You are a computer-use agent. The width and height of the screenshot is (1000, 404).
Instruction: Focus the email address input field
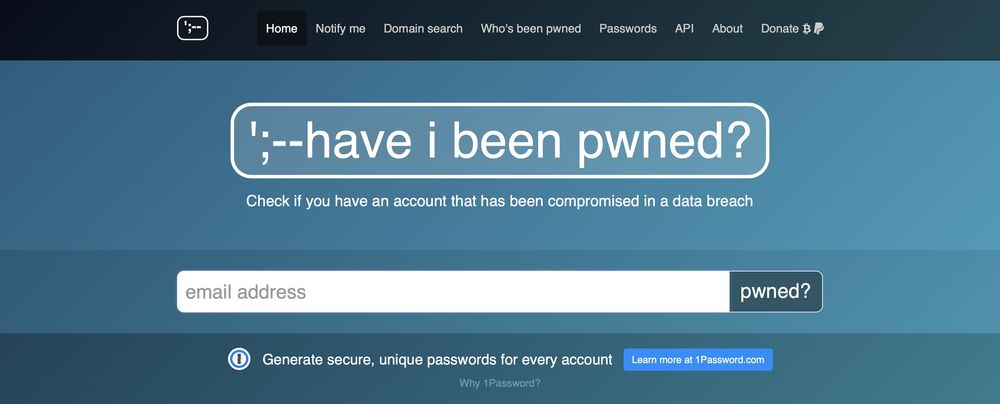[453, 292]
